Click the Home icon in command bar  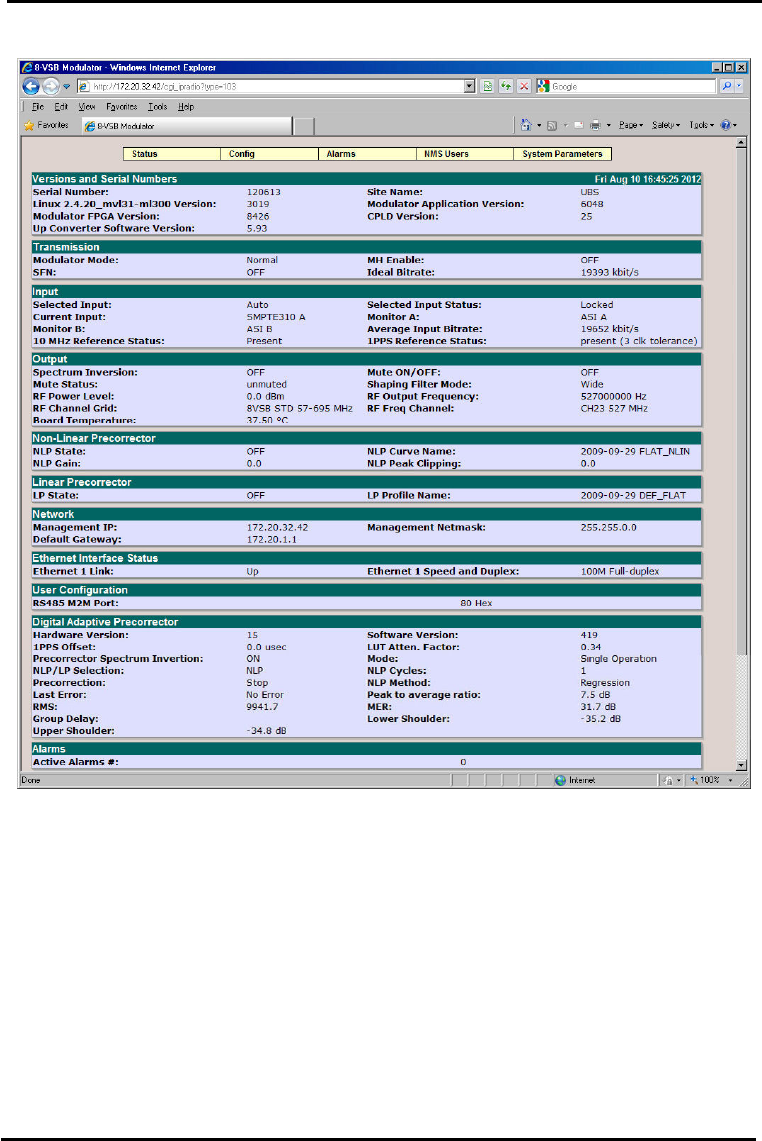point(526,125)
